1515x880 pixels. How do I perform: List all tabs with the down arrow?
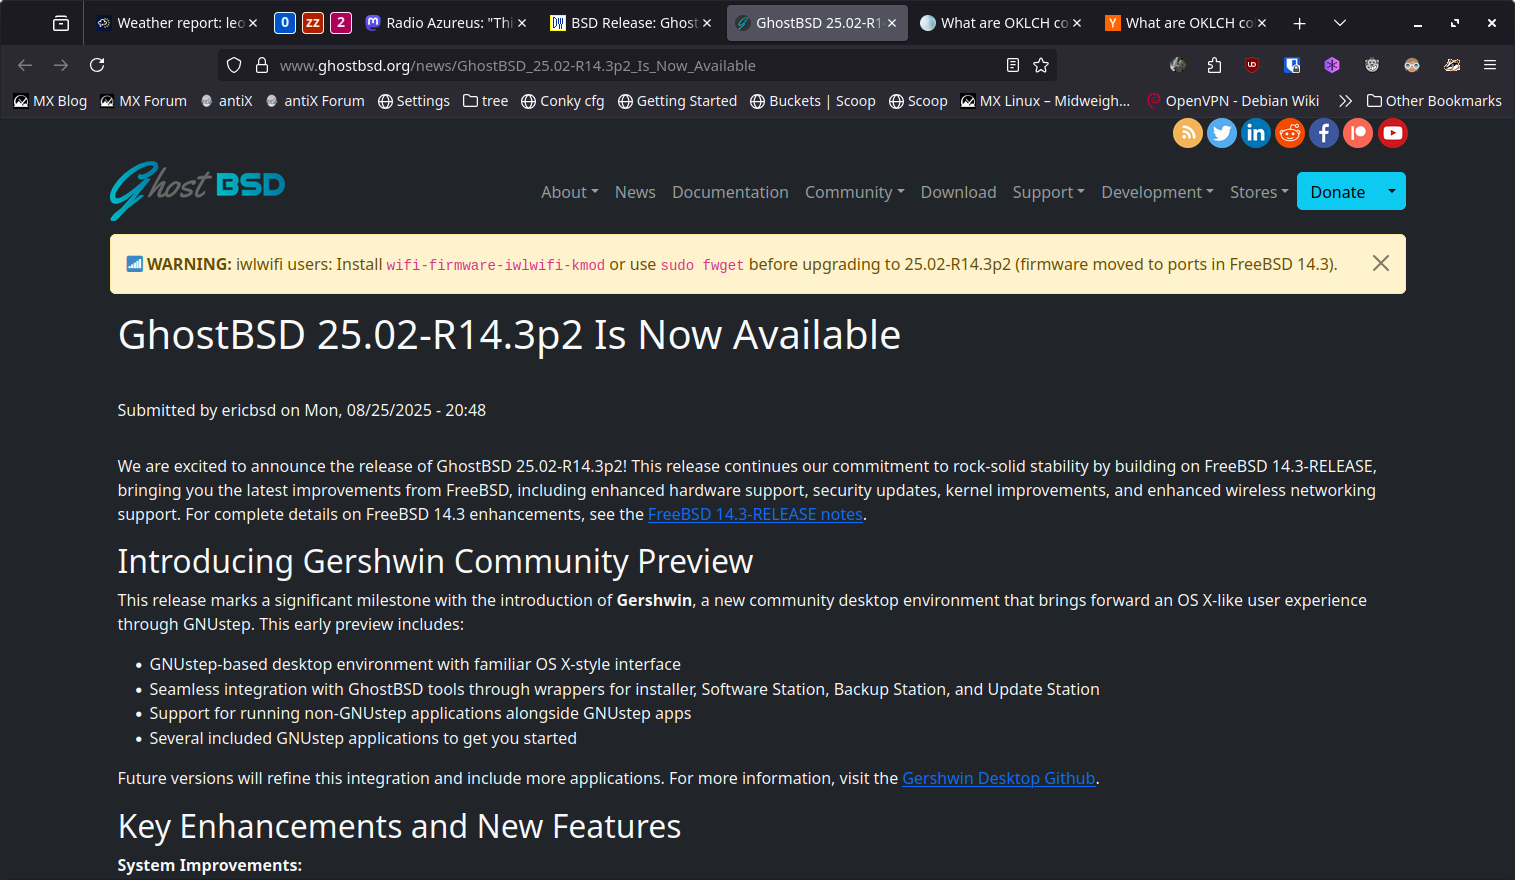(x=1340, y=23)
